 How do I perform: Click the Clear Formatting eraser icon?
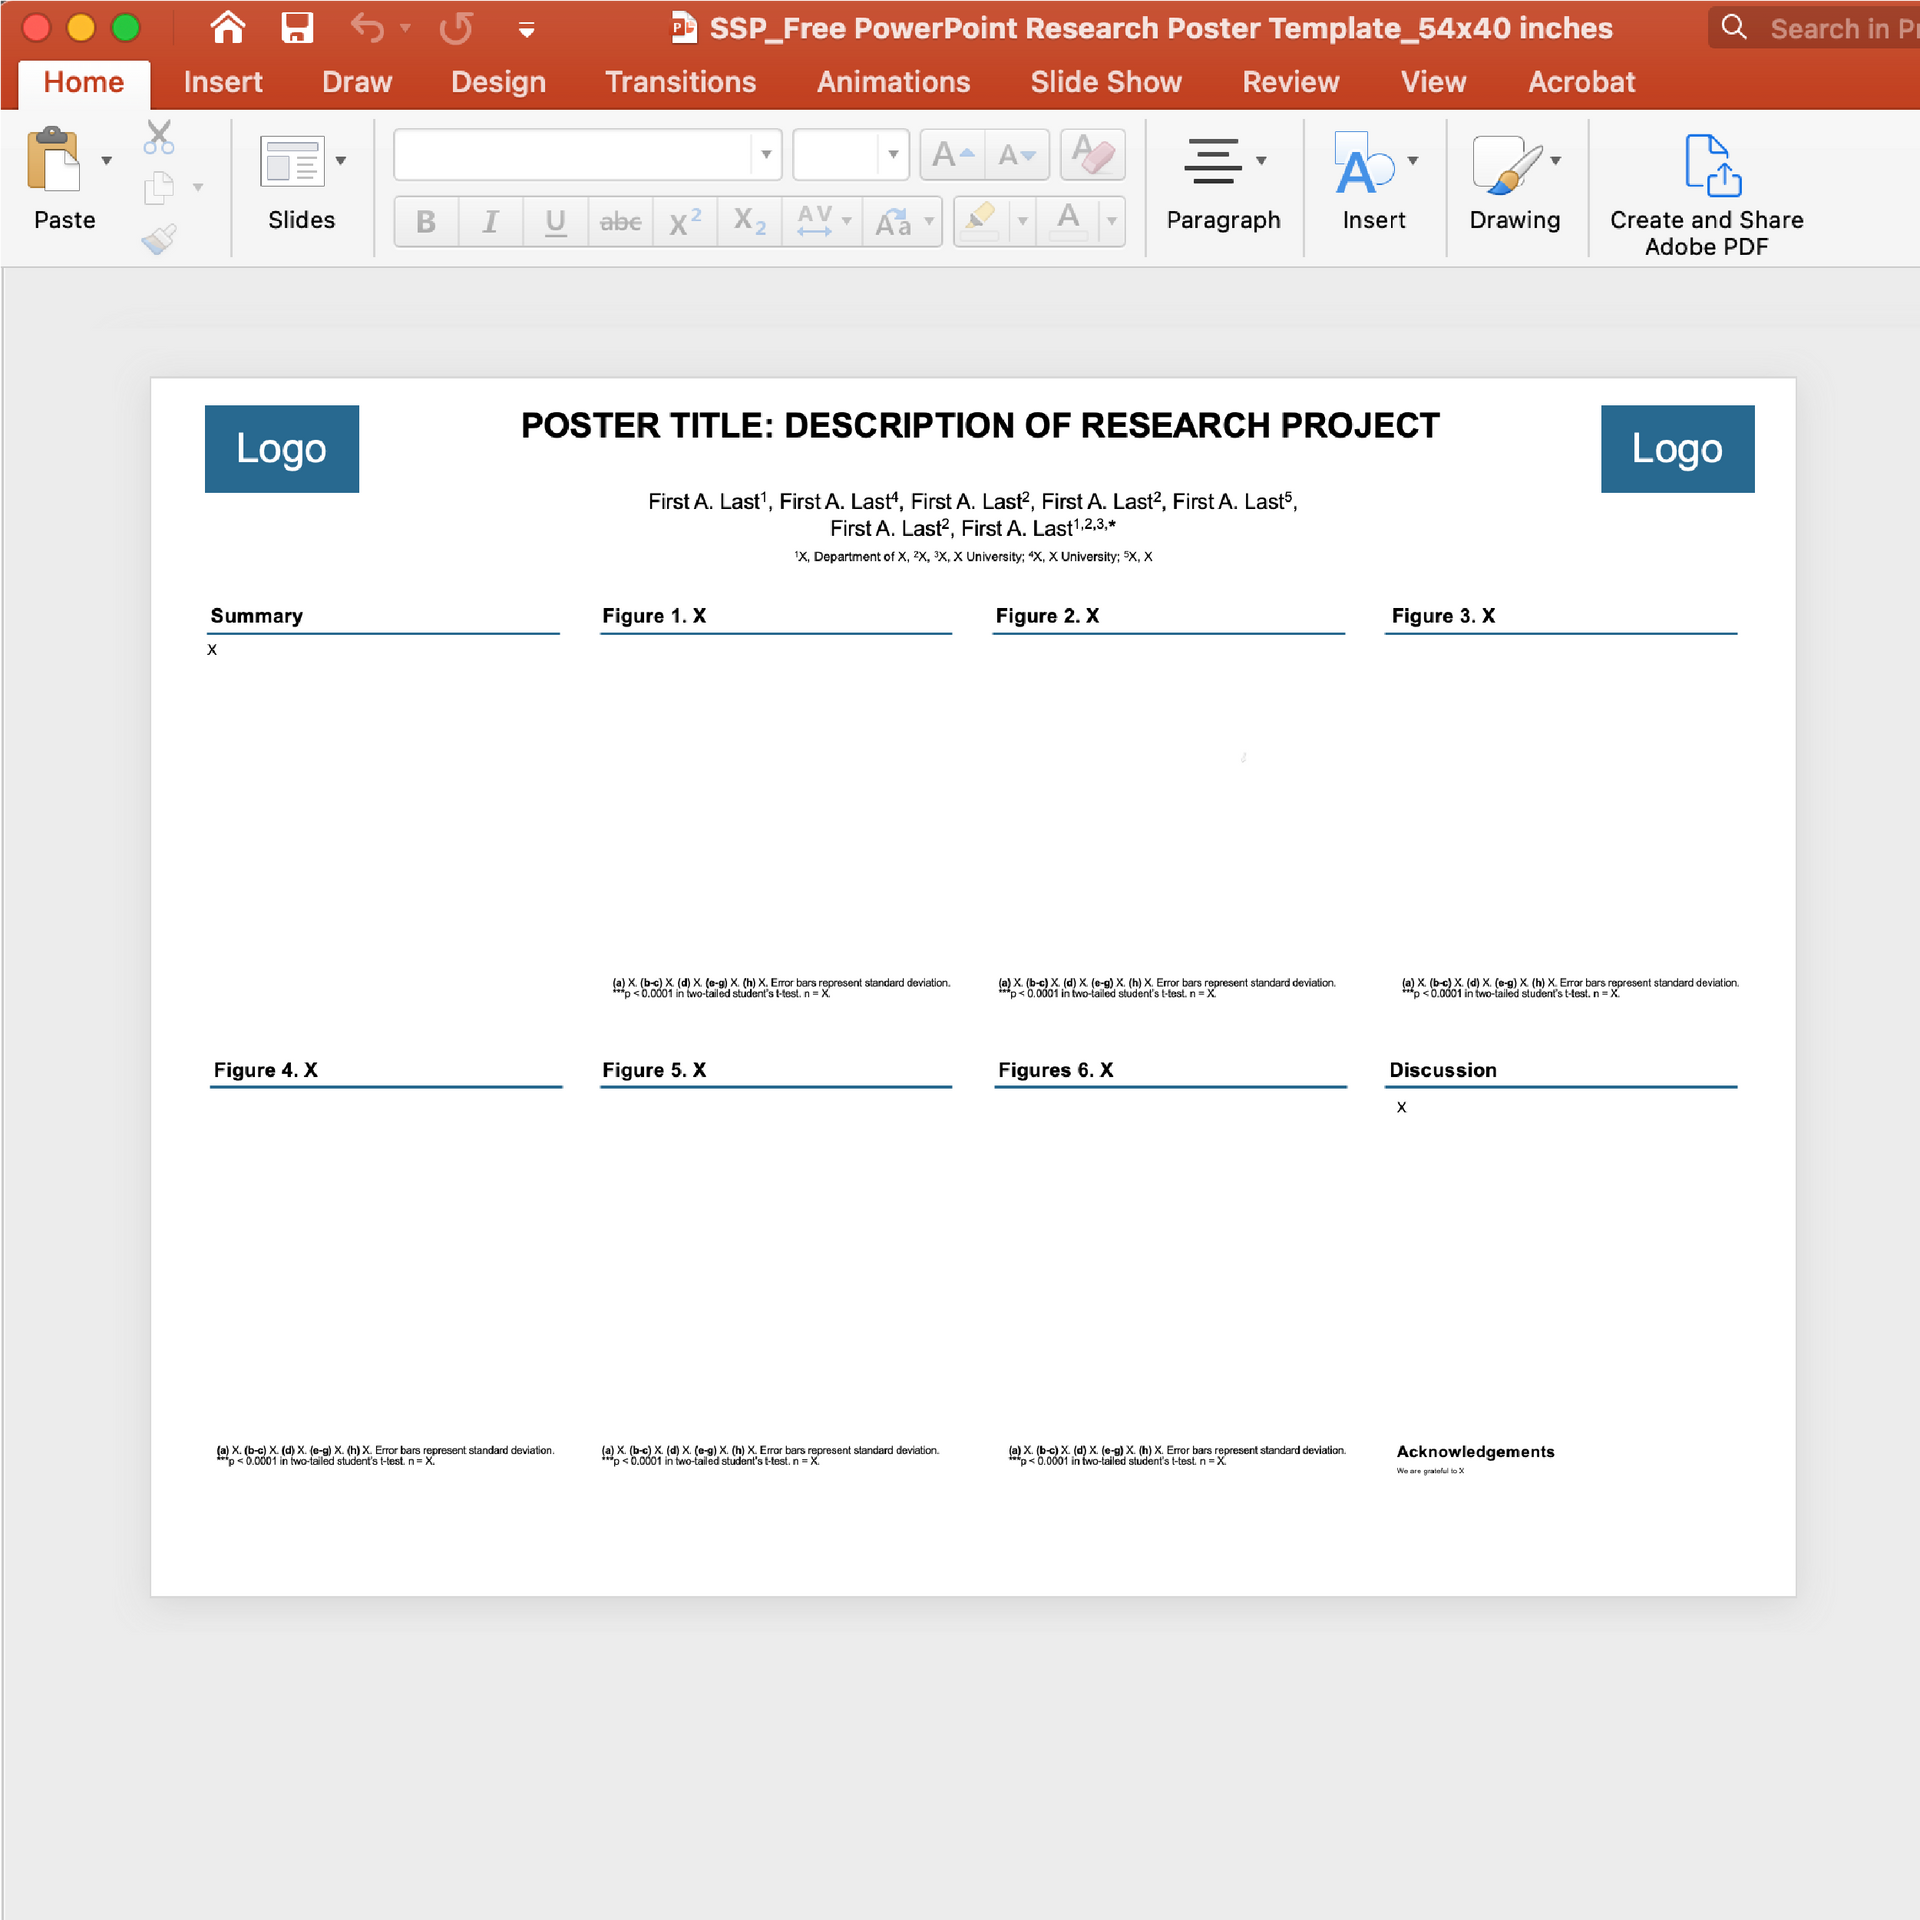click(1092, 154)
